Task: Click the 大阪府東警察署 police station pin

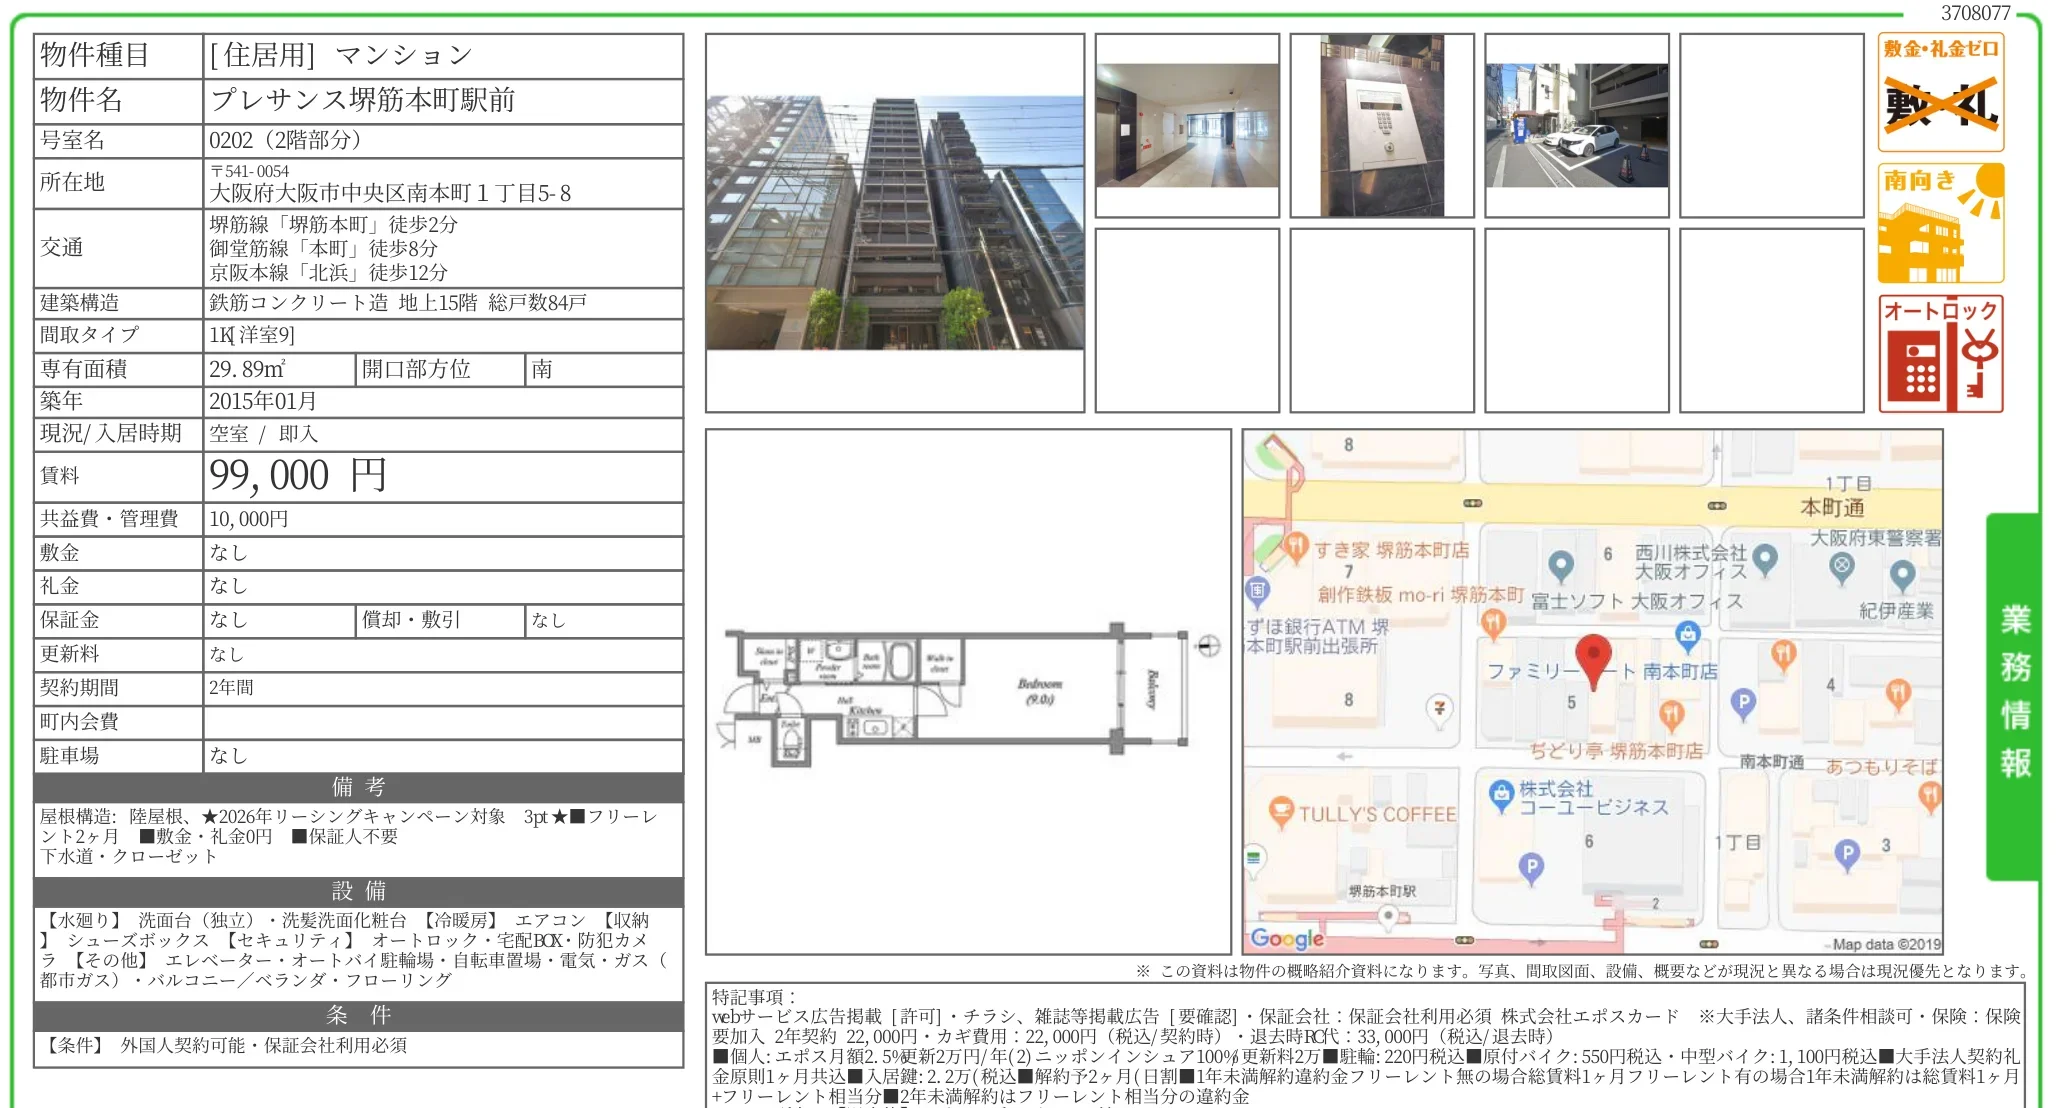Action: (1841, 566)
